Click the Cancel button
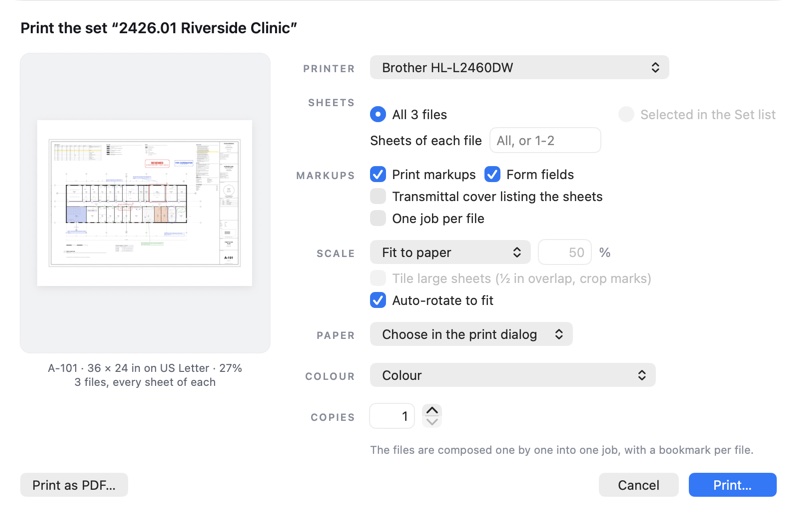797x515 pixels. [x=638, y=485]
